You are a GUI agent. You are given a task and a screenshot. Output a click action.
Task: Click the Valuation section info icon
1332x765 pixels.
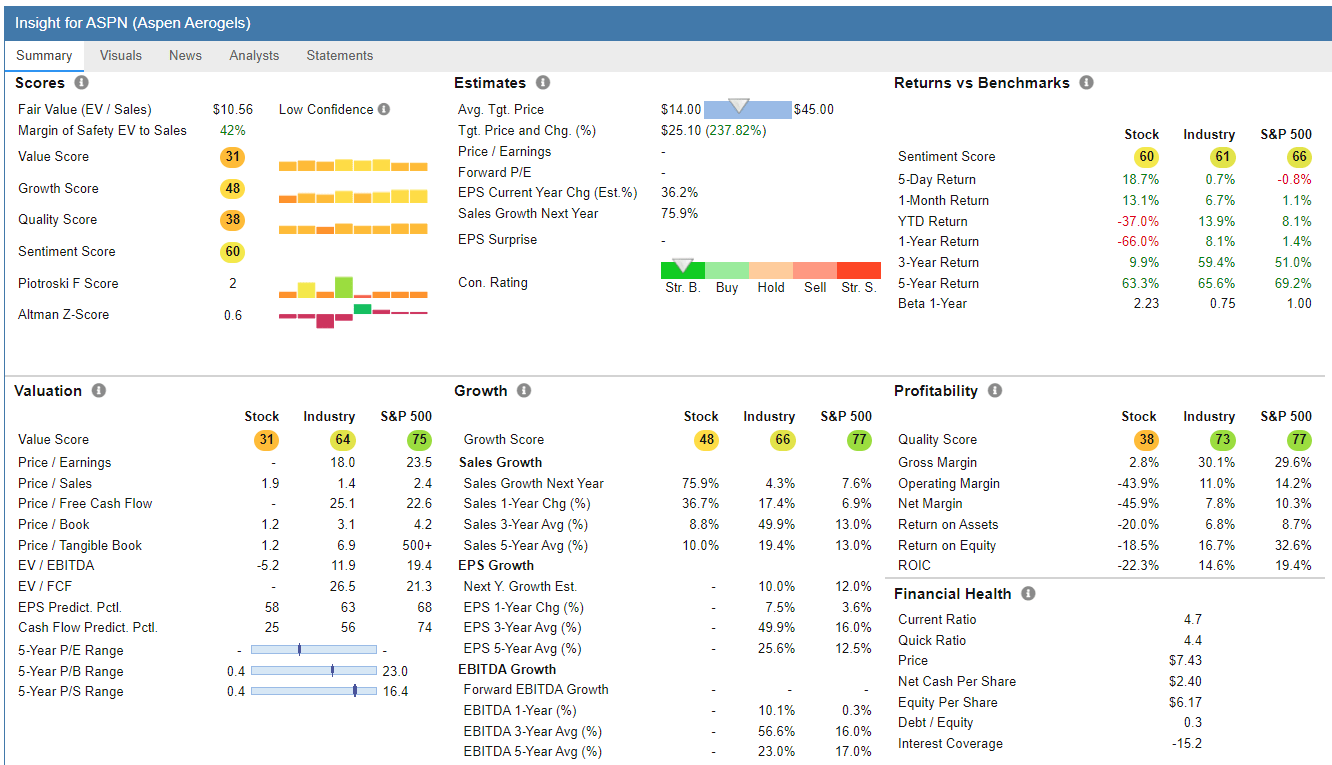tap(97, 390)
